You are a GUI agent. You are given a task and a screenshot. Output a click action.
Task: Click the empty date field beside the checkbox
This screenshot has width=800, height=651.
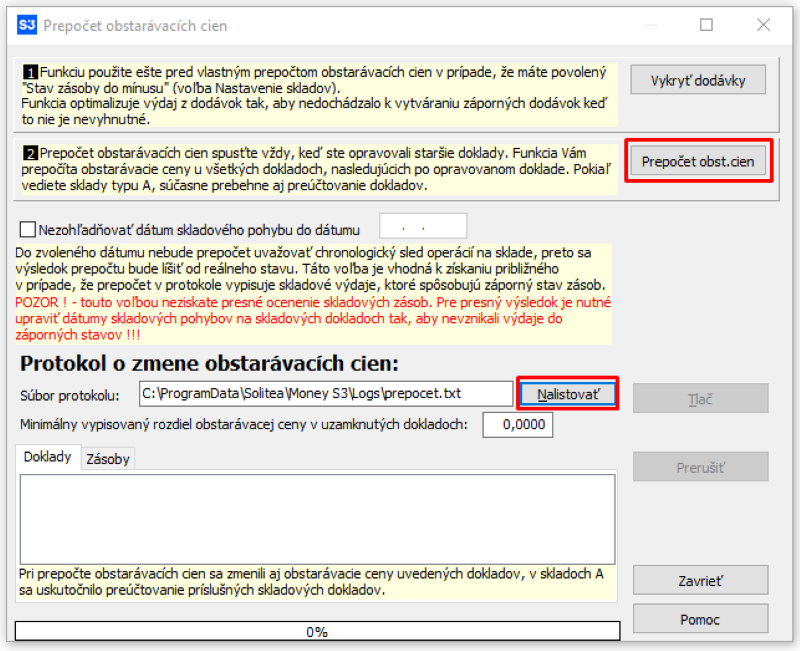[423, 227]
